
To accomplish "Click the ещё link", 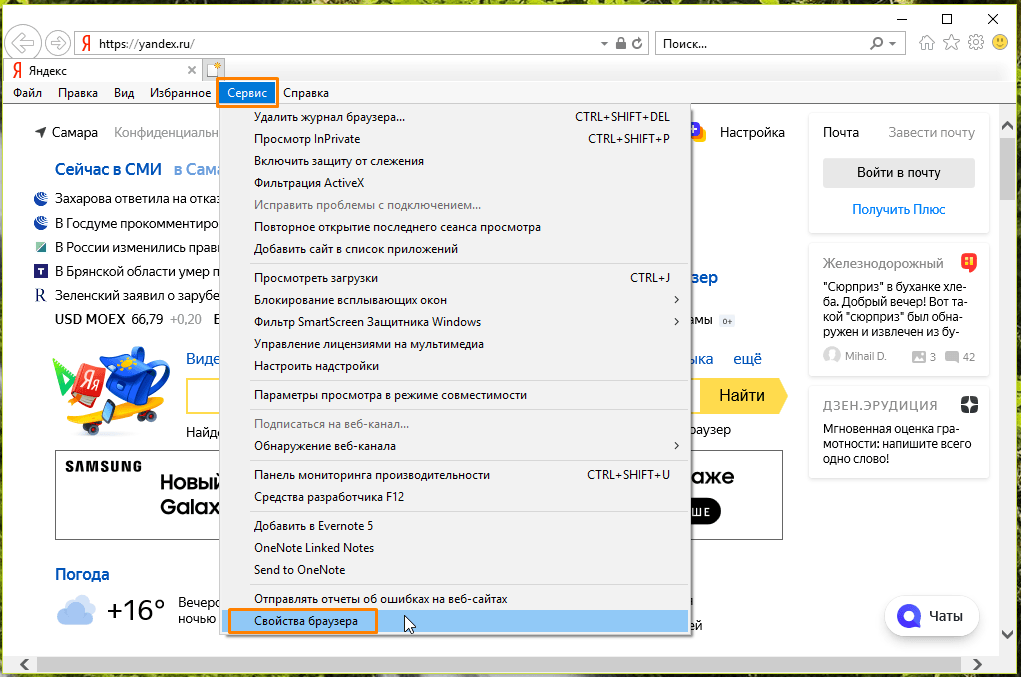I will [747, 359].
